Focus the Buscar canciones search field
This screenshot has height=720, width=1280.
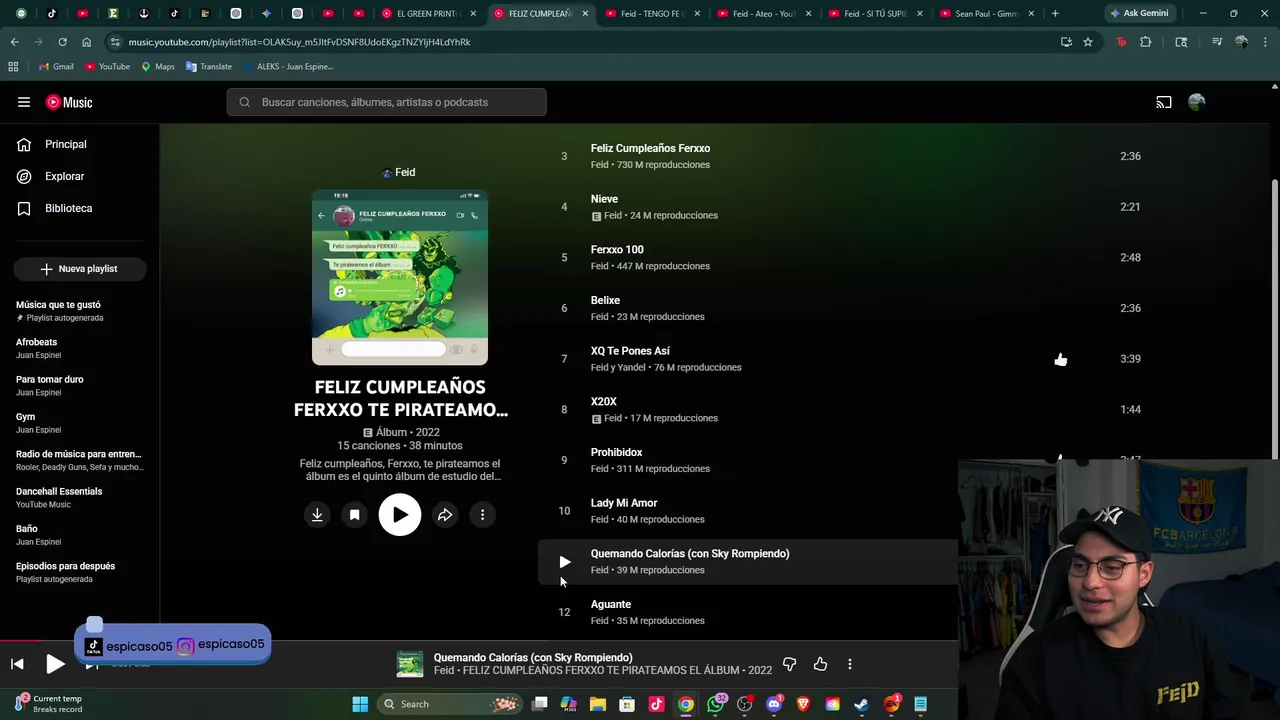pyautogui.click(x=386, y=102)
